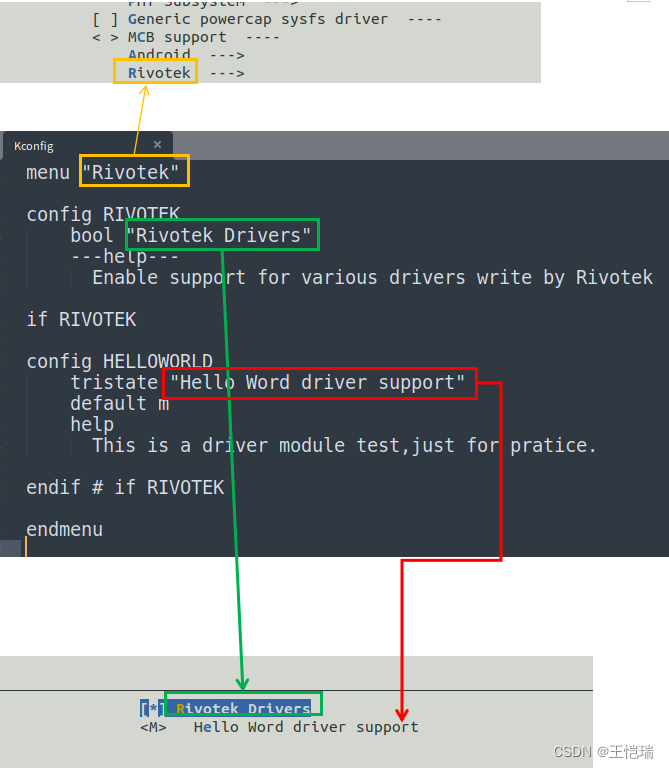Screen dimensions: 669x768
Task: Click 'Enable support for various drivers' line
Action: (372, 278)
